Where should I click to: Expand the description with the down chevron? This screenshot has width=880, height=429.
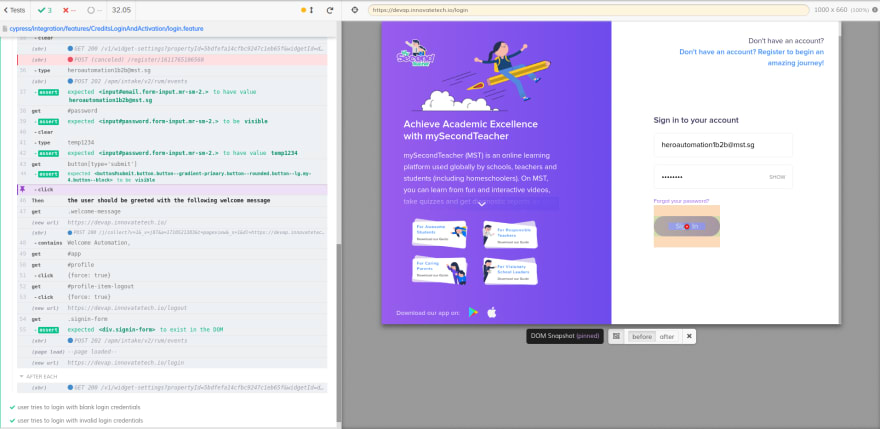(481, 204)
